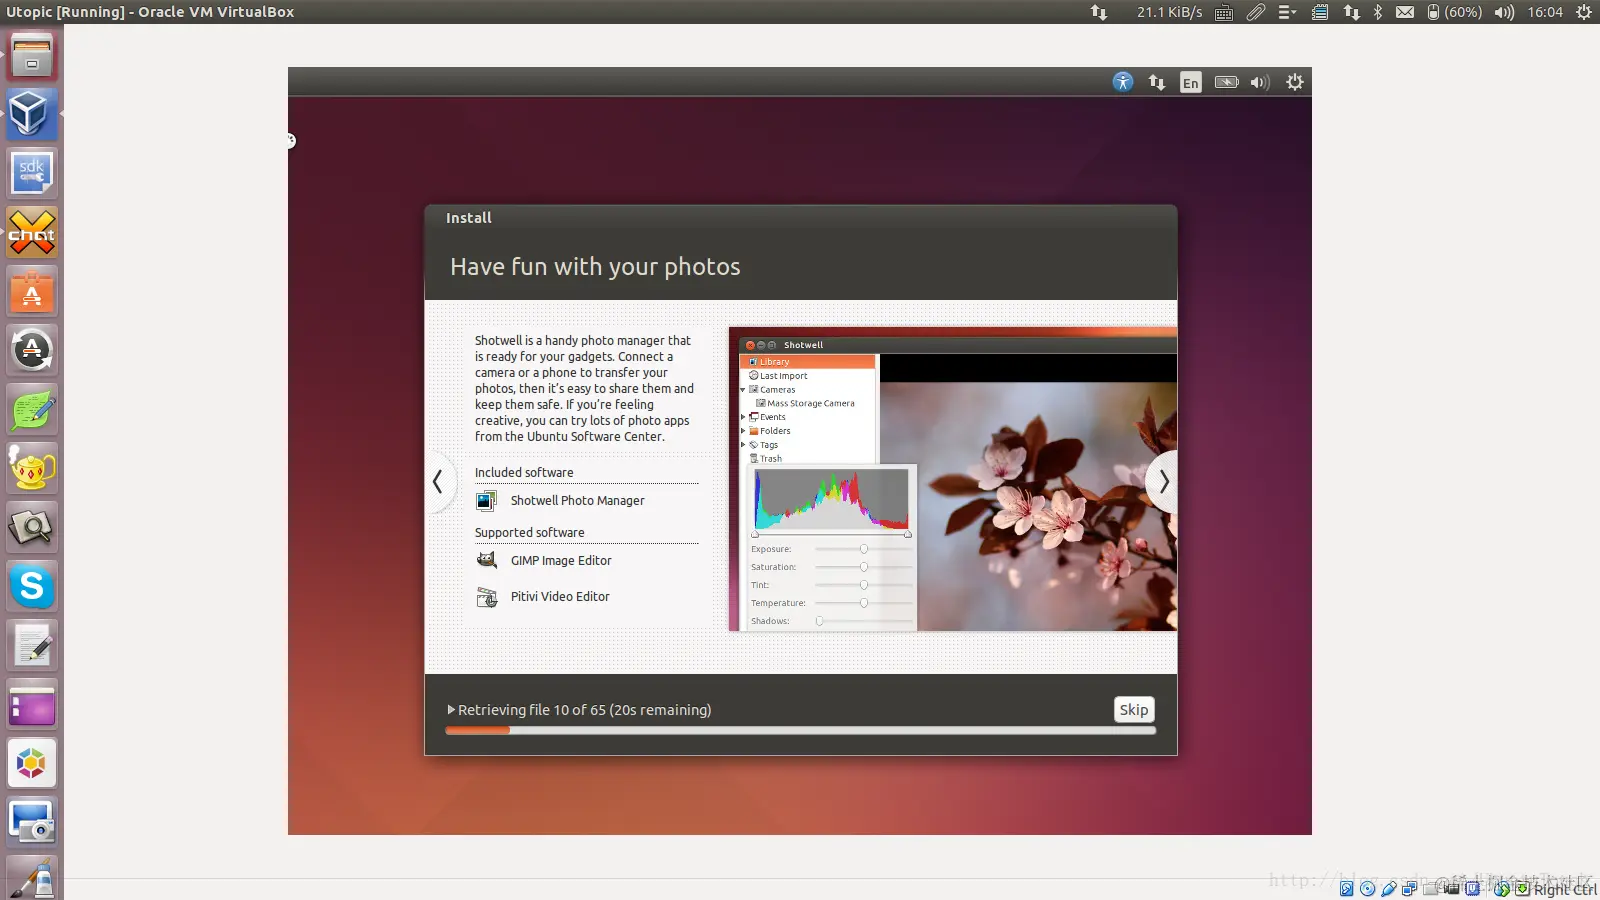This screenshot has width=1600, height=900.
Task: Open the accessibility menu in installer panel
Action: 1123,82
